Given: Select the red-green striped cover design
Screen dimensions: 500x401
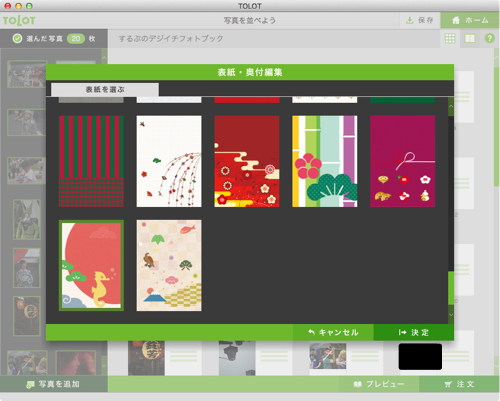Looking at the screenshot, I should coord(91,161).
